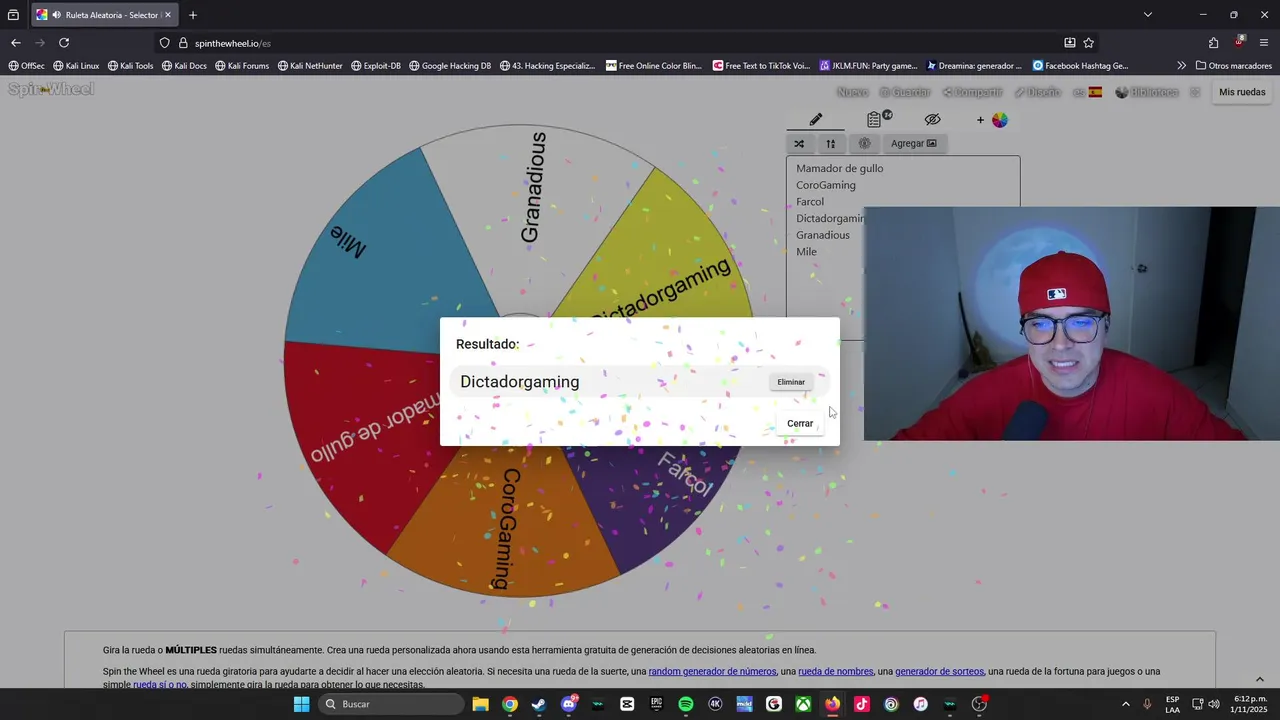The image size is (1280, 720).
Task: Open the OffSec bookmark
Action: [27, 66]
